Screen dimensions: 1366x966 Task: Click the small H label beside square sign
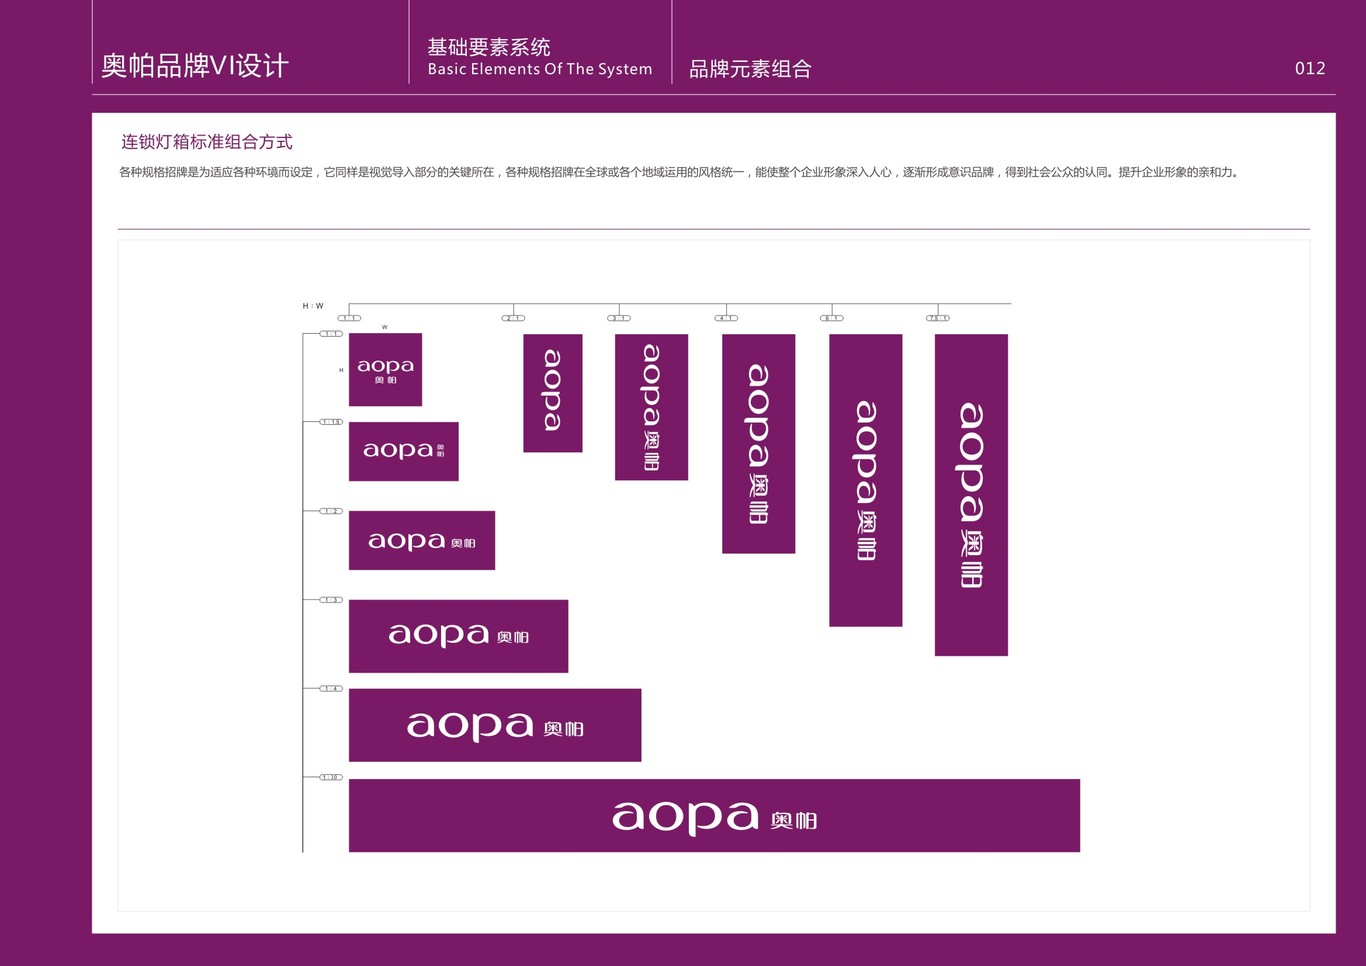[x=341, y=370]
